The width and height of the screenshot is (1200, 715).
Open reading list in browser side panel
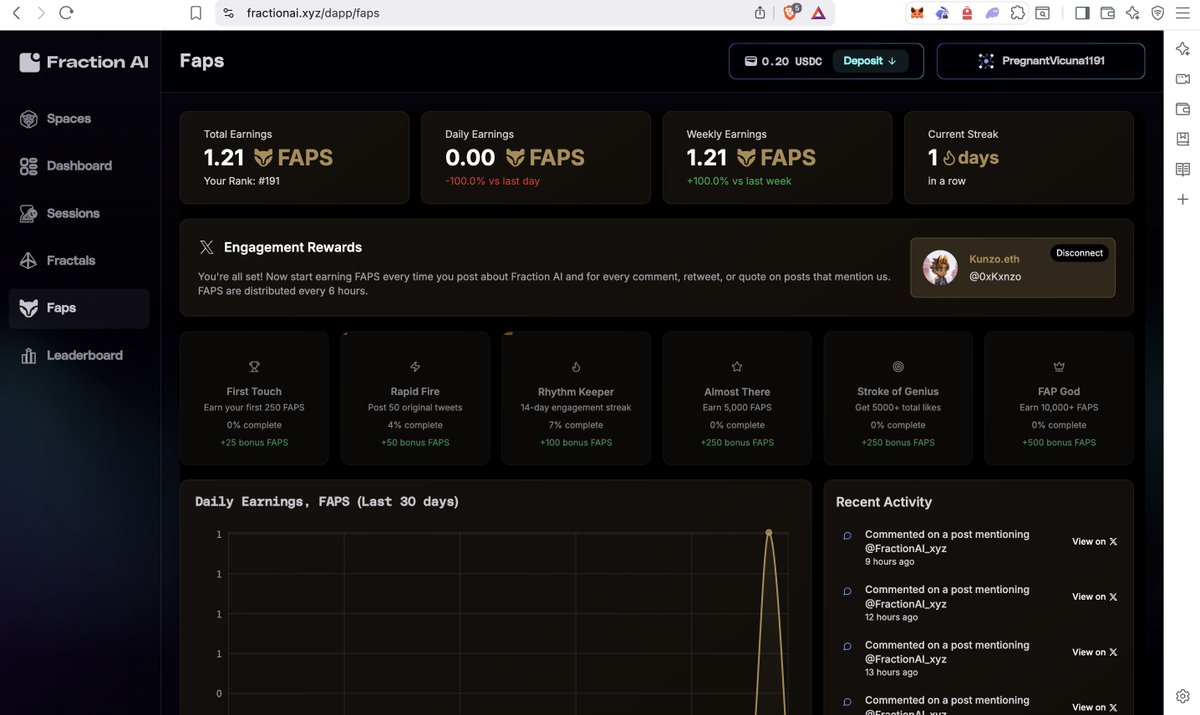pos(1183,169)
